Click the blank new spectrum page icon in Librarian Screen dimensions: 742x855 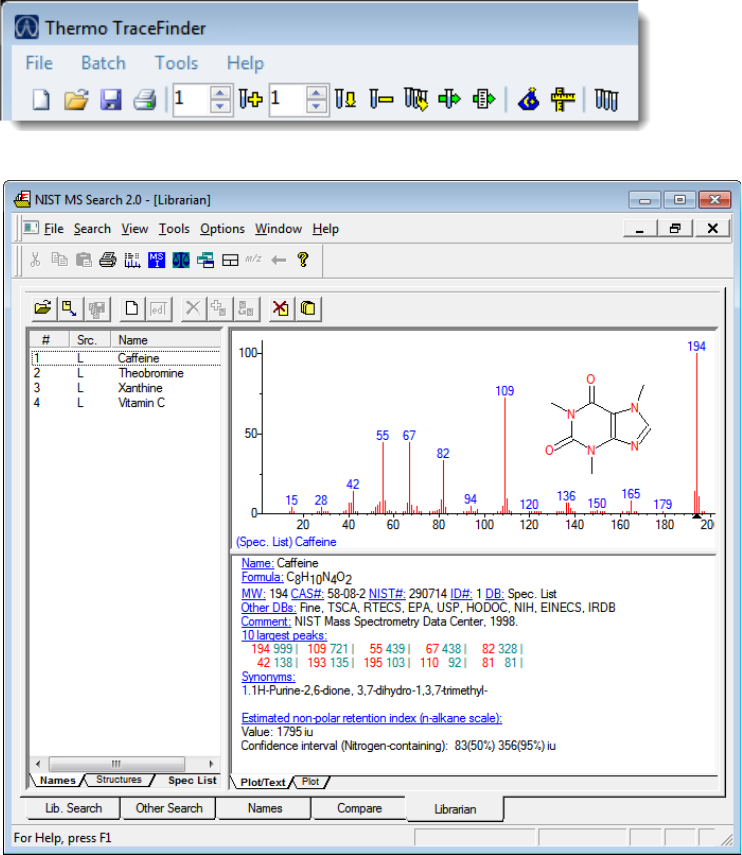131,308
